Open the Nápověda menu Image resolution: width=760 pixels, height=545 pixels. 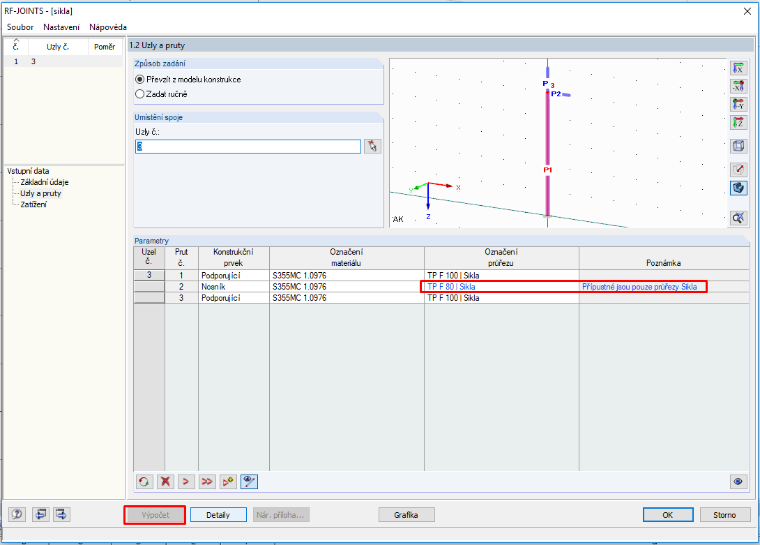pyautogui.click(x=108, y=27)
